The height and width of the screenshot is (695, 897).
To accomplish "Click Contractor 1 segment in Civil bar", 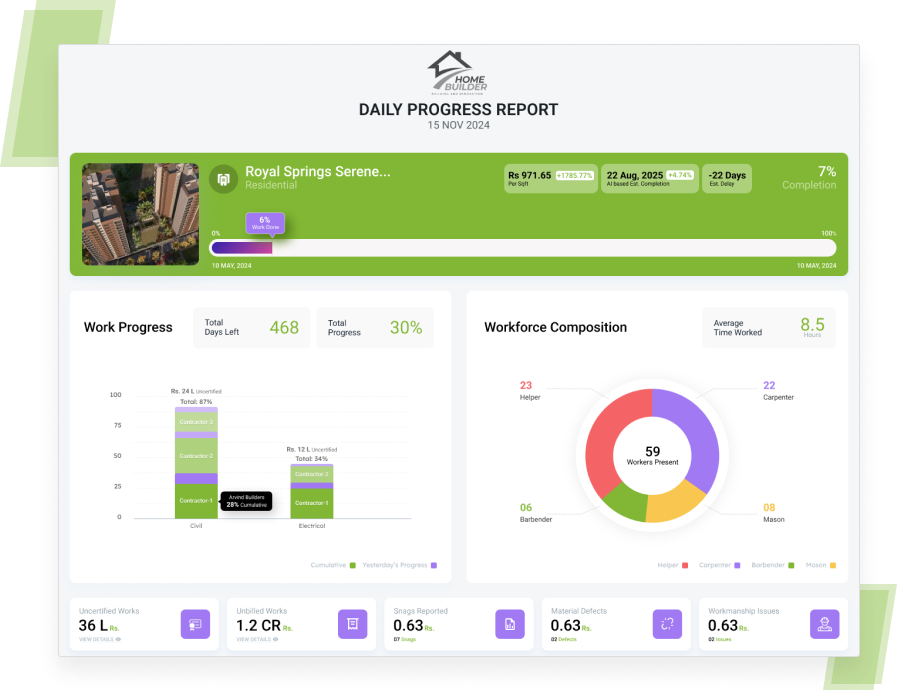I will coord(196,501).
